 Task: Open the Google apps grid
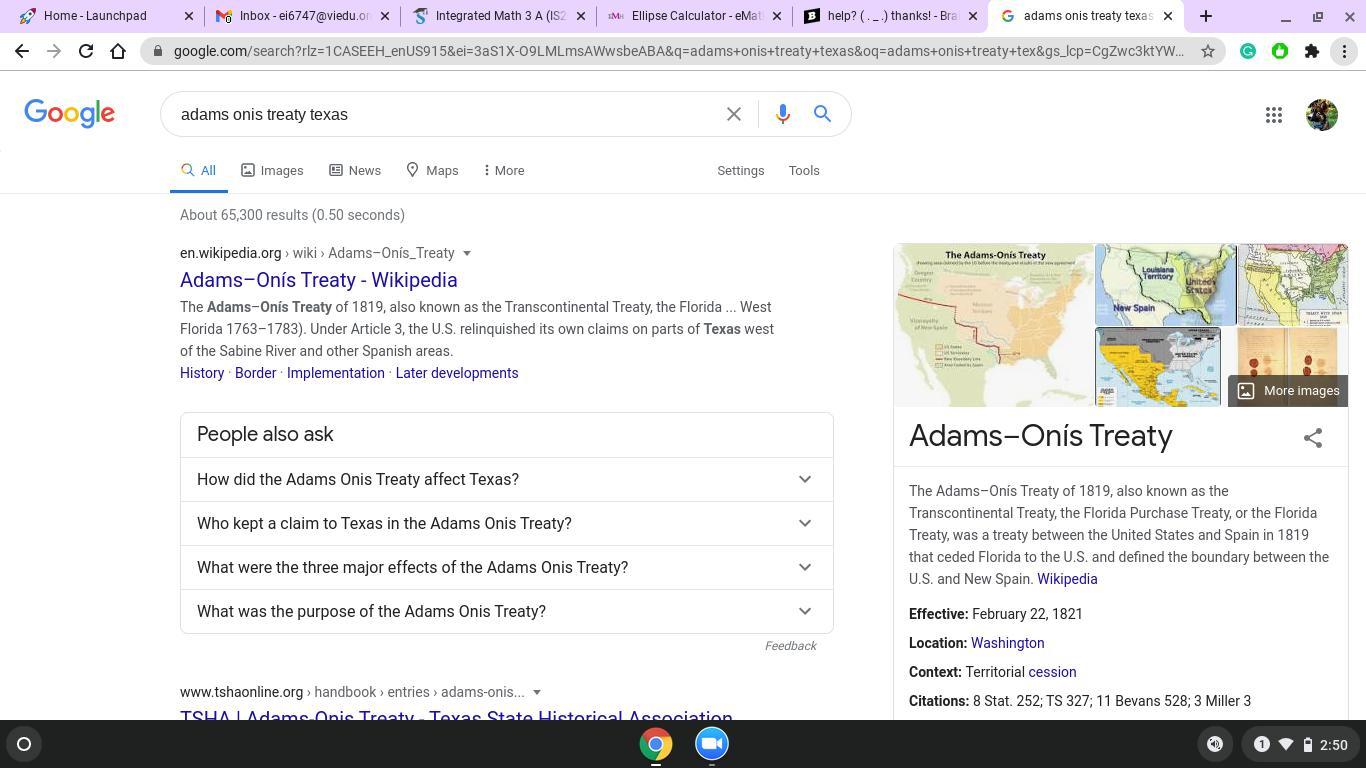(x=1274, y=115)
